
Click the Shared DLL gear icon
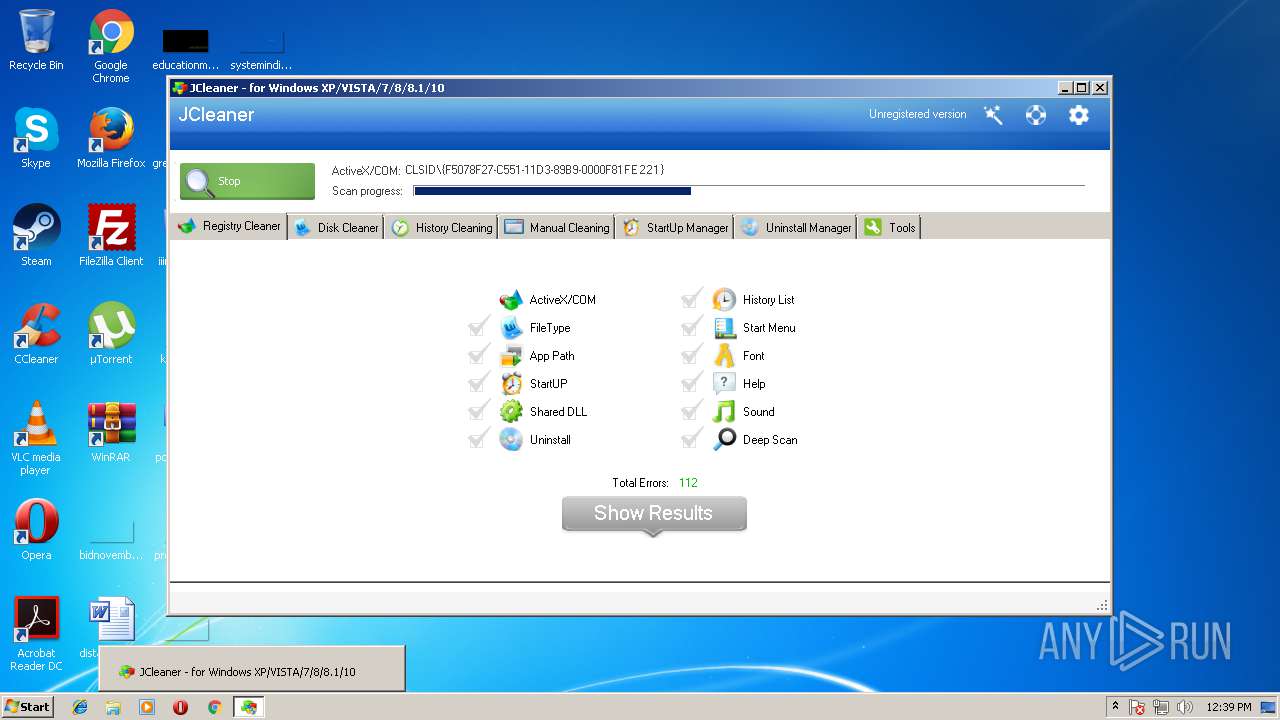pos(511,412)
